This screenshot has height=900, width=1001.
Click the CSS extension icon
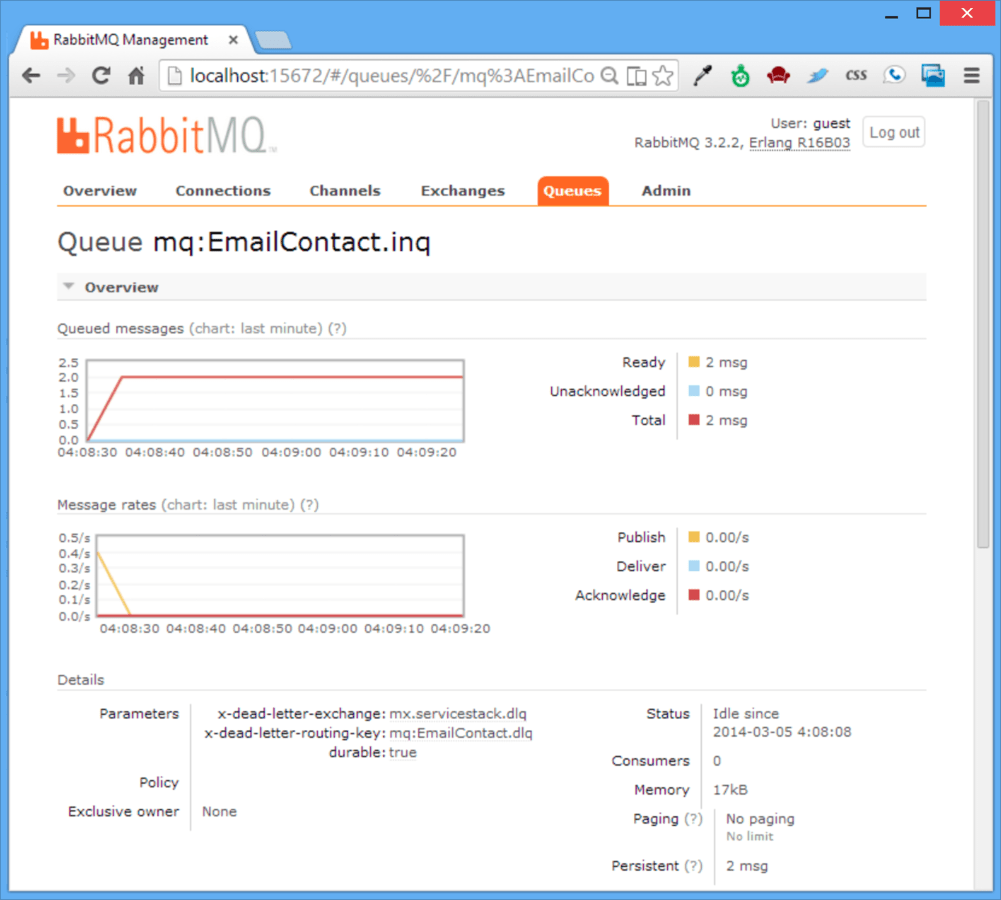click(856, 74)
